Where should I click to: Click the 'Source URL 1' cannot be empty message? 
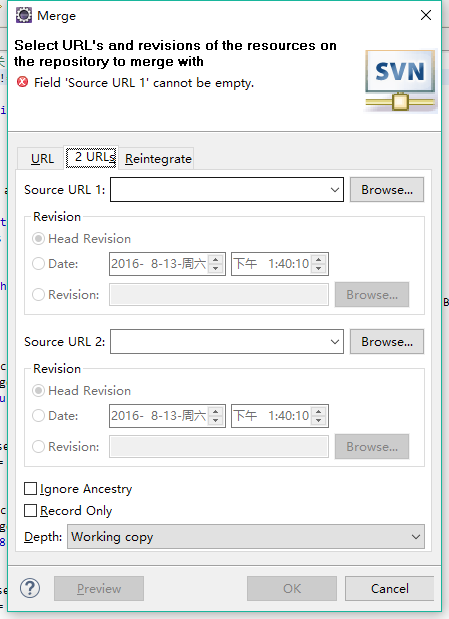[144, 83]
